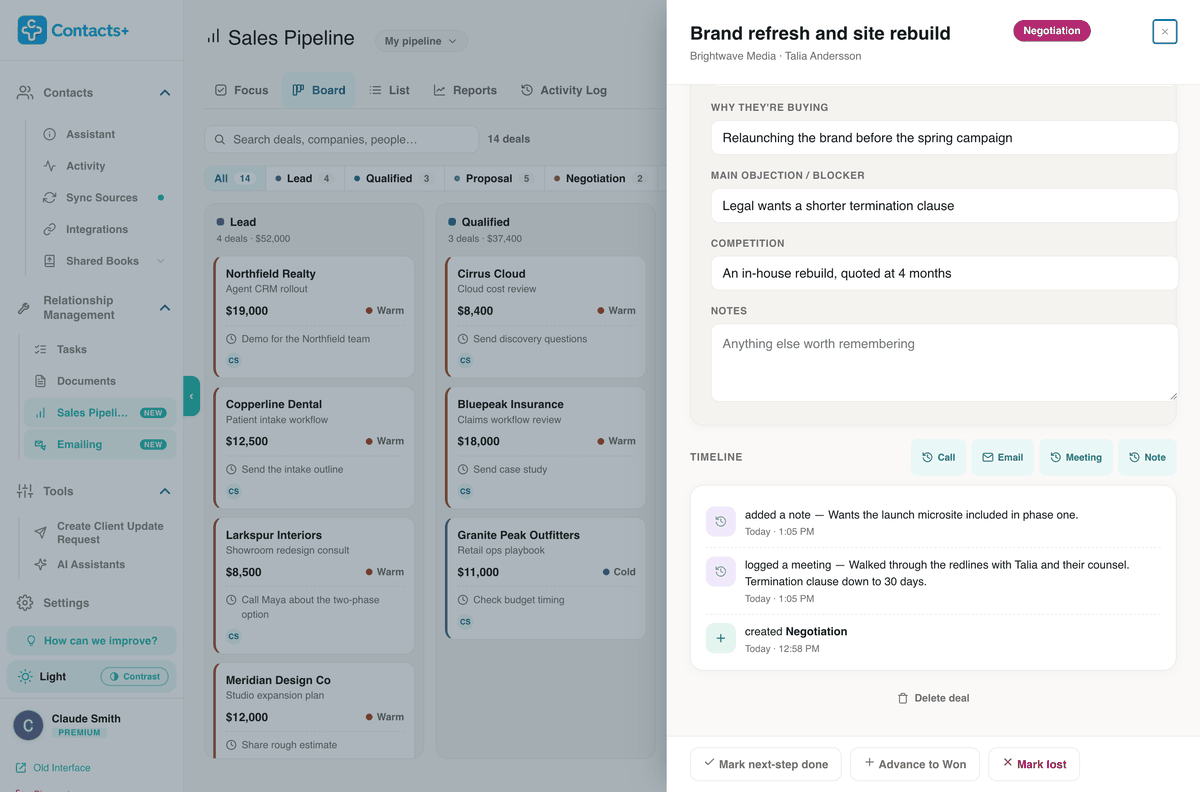
Task: Collapse the Relationship Management section chevron
Action: [x=165, y=308]
